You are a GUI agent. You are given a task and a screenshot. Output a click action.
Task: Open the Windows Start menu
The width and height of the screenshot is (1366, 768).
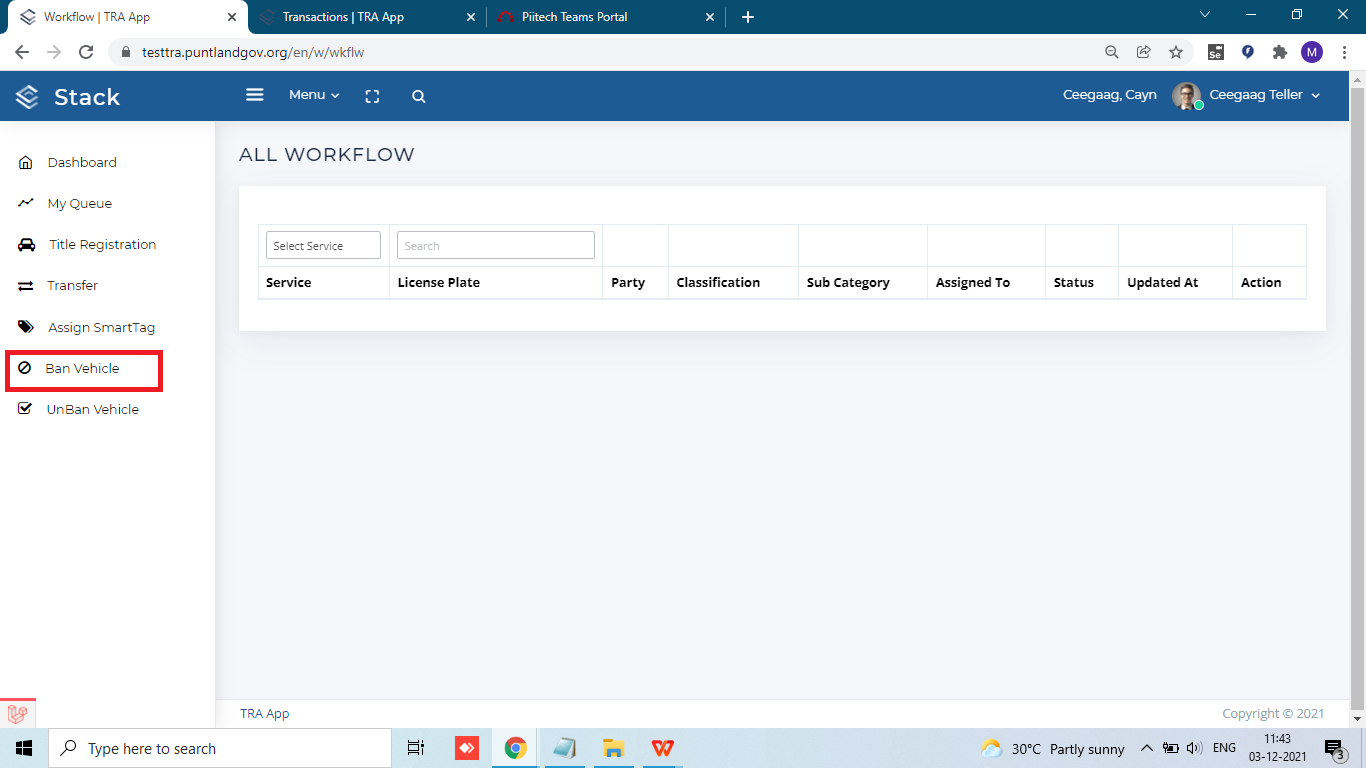click(x=24, y=748)
